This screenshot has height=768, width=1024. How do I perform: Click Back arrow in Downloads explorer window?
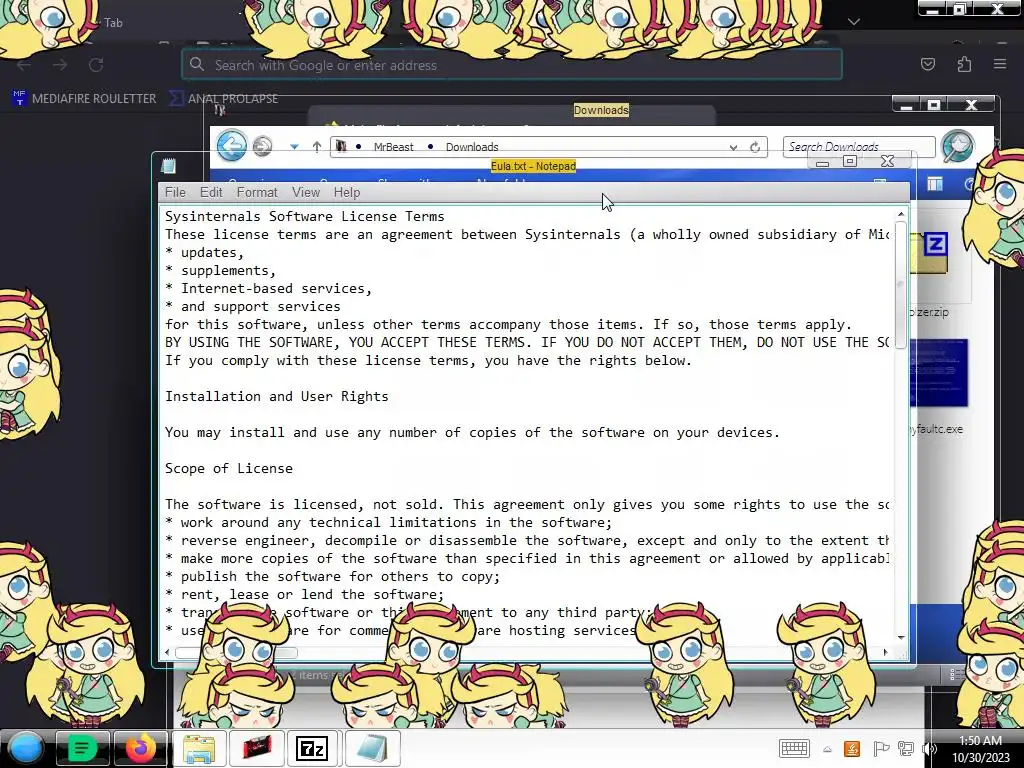232,145
